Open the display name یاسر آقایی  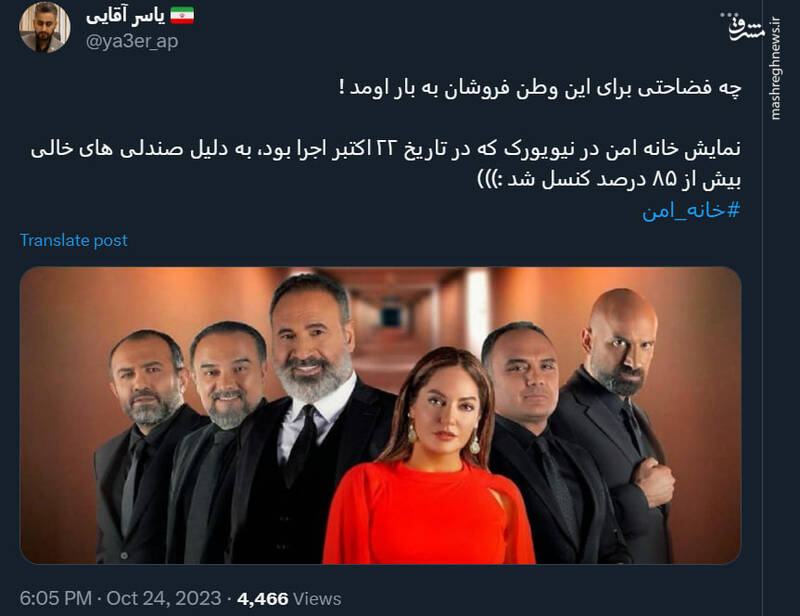pos(126,16)
